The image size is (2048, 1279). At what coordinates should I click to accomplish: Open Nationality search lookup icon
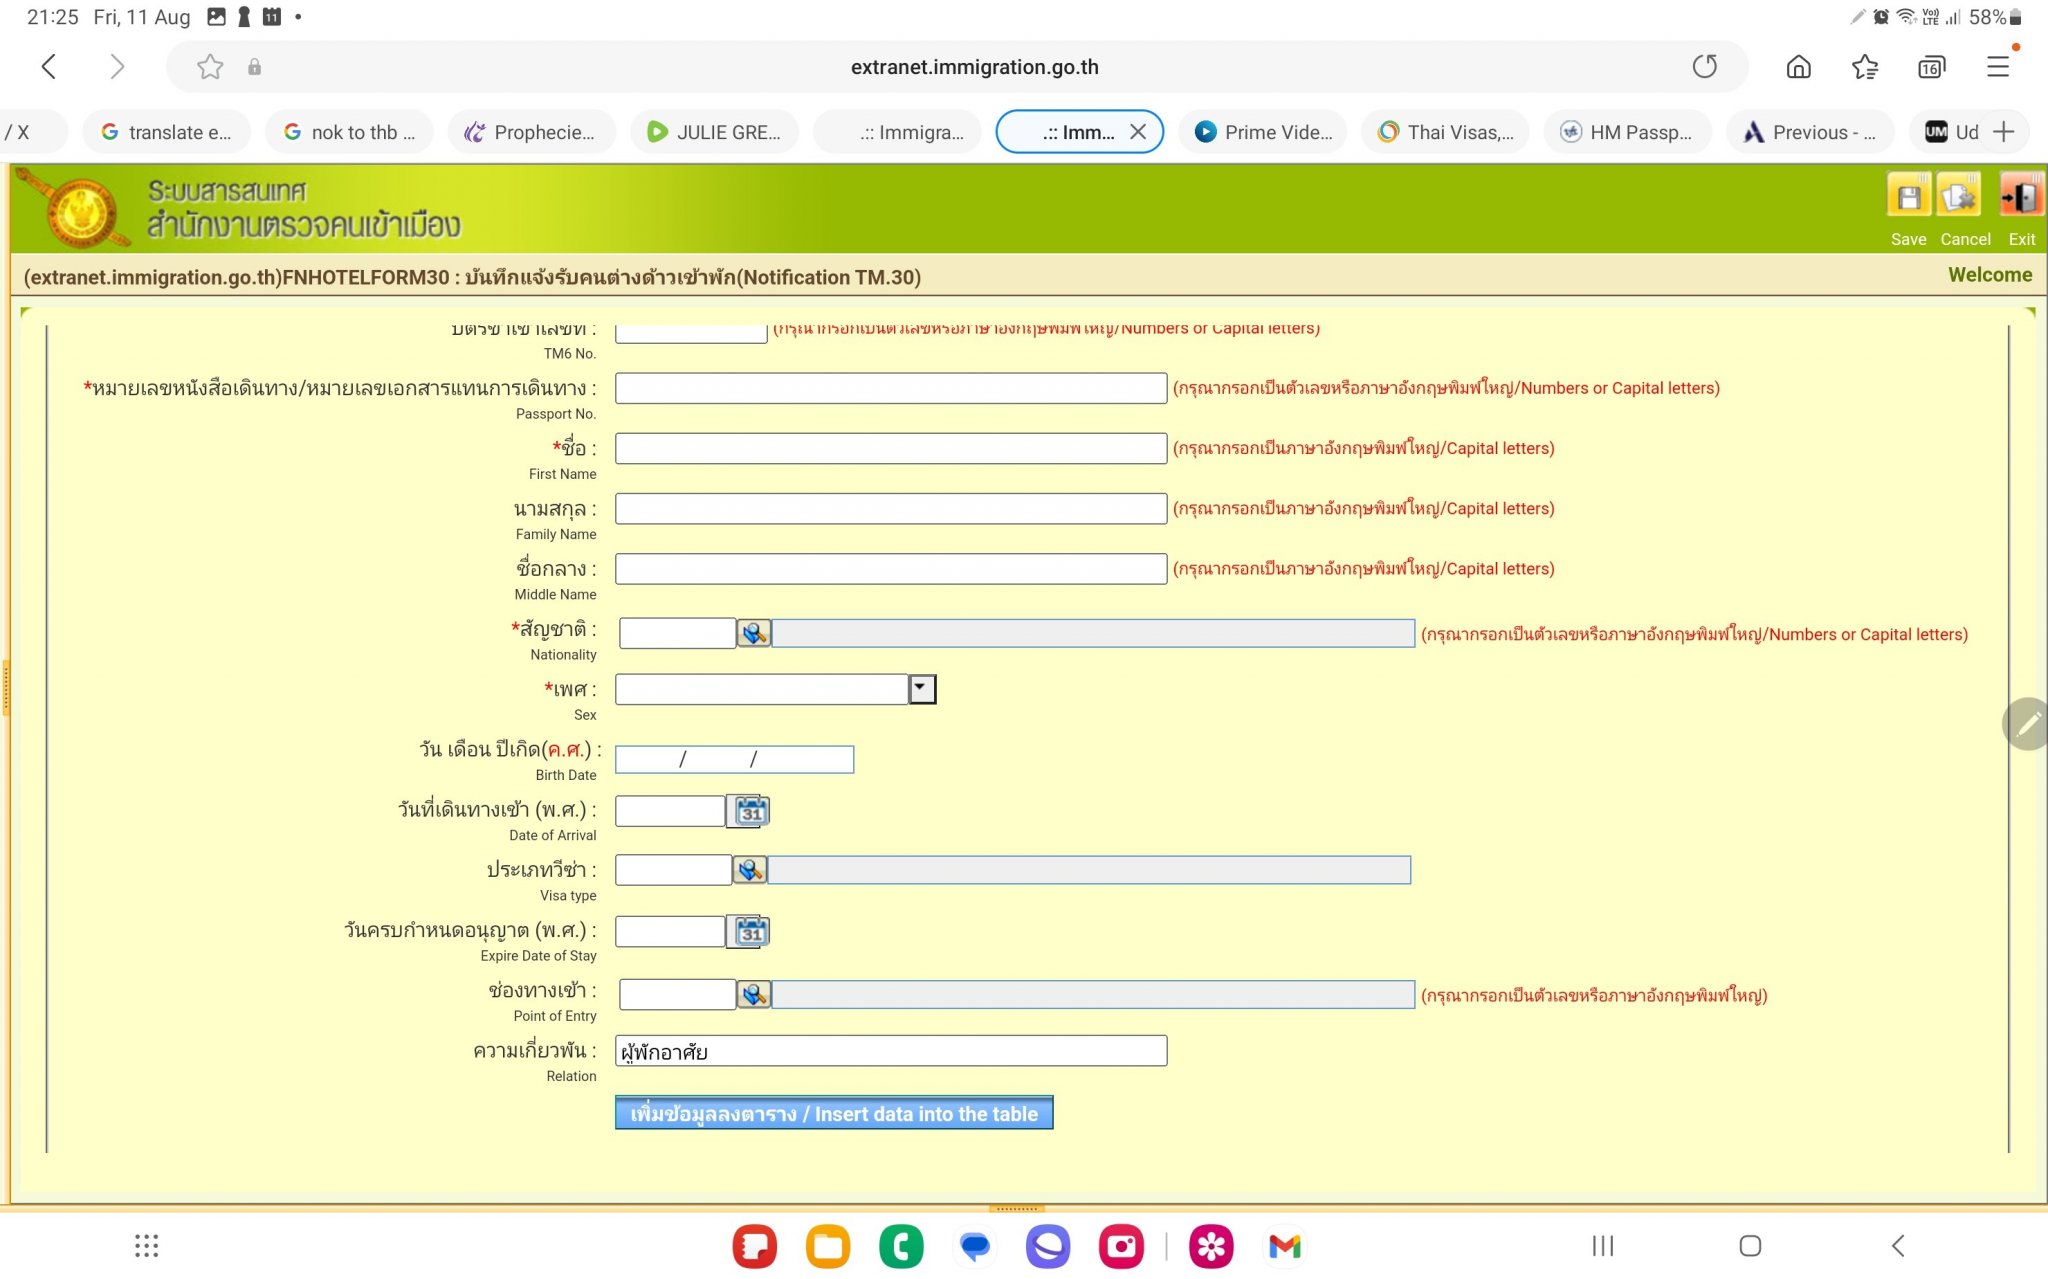coord(754,633)
